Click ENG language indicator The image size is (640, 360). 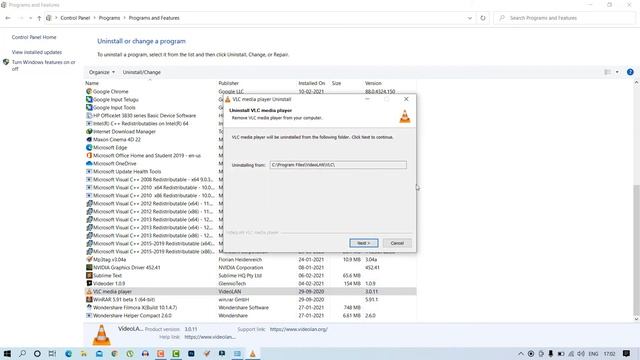(593, 353)
